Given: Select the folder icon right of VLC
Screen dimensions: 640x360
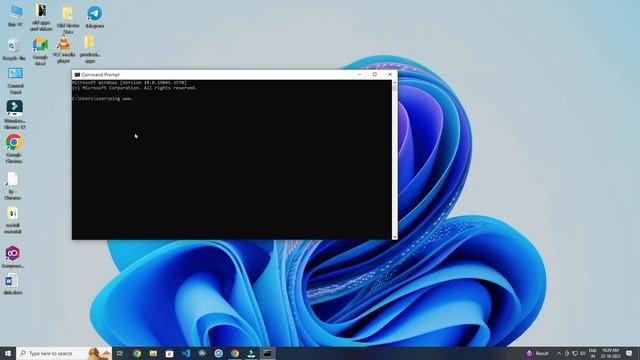Looking at the screenshot, I should (x=89, y=49).
